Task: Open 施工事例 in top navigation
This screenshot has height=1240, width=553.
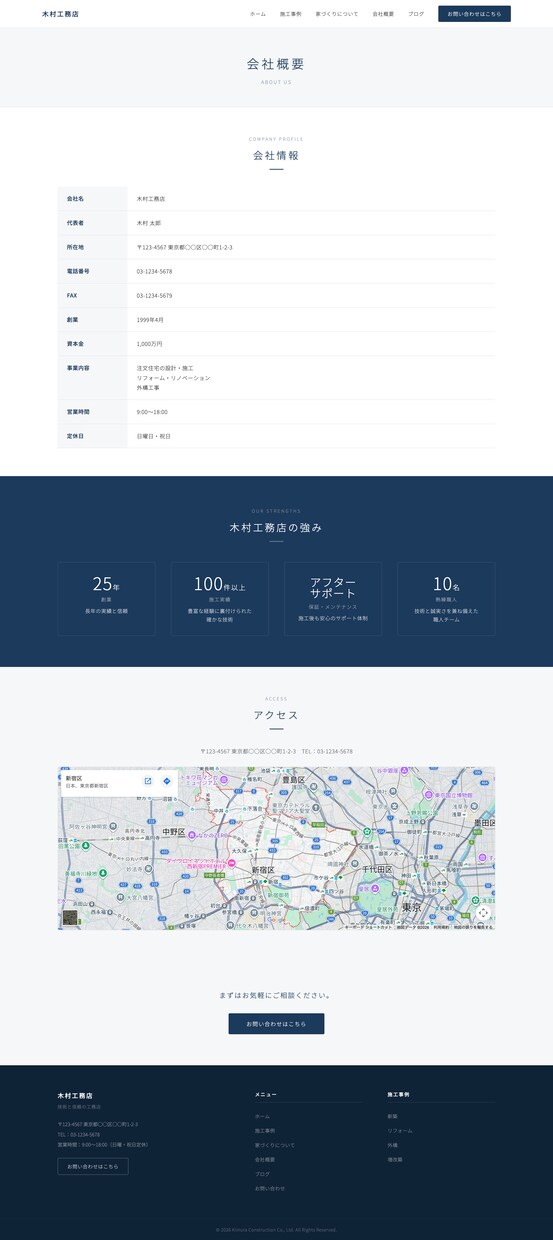Action: (x=290, y=14)
